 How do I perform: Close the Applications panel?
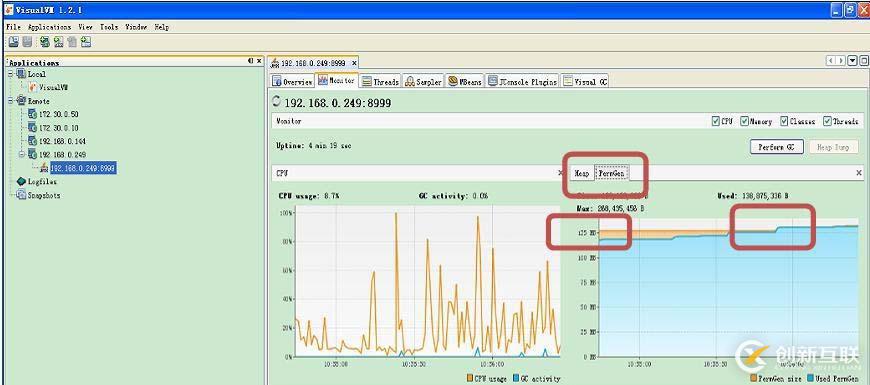click(x=259, y=61)
